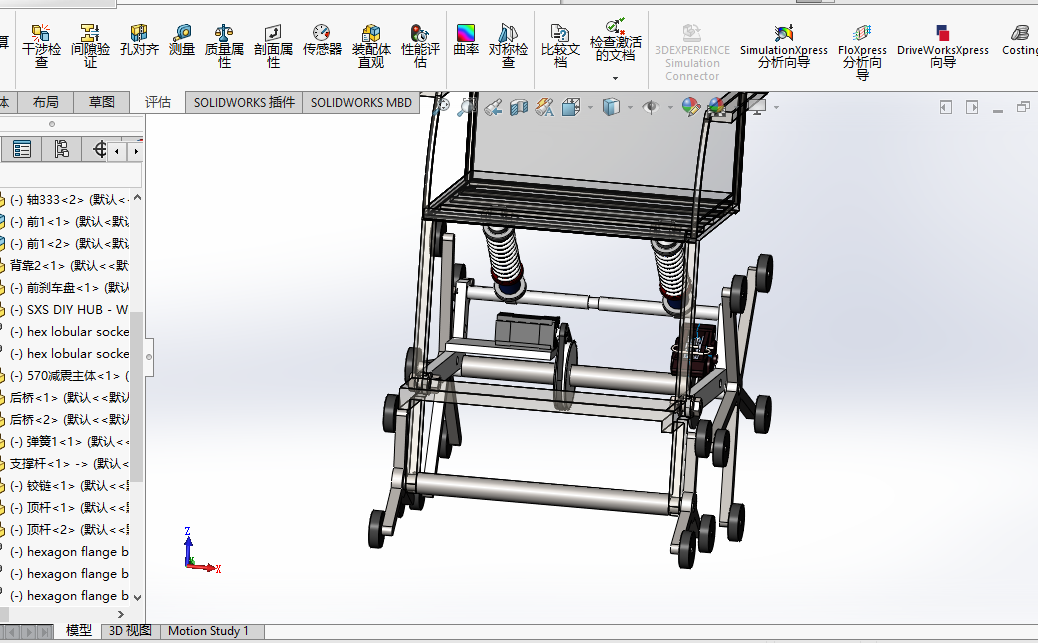
Task: Activate the 测量 measure tool
Action: pyautogui.click(x=181, y=40)
